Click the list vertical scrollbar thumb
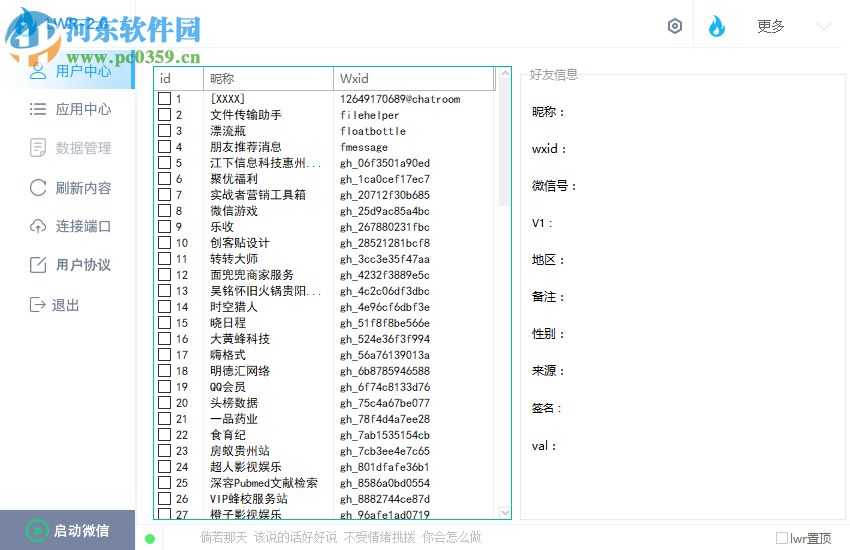Screen dimensions: 850x550 coord(505,143)
